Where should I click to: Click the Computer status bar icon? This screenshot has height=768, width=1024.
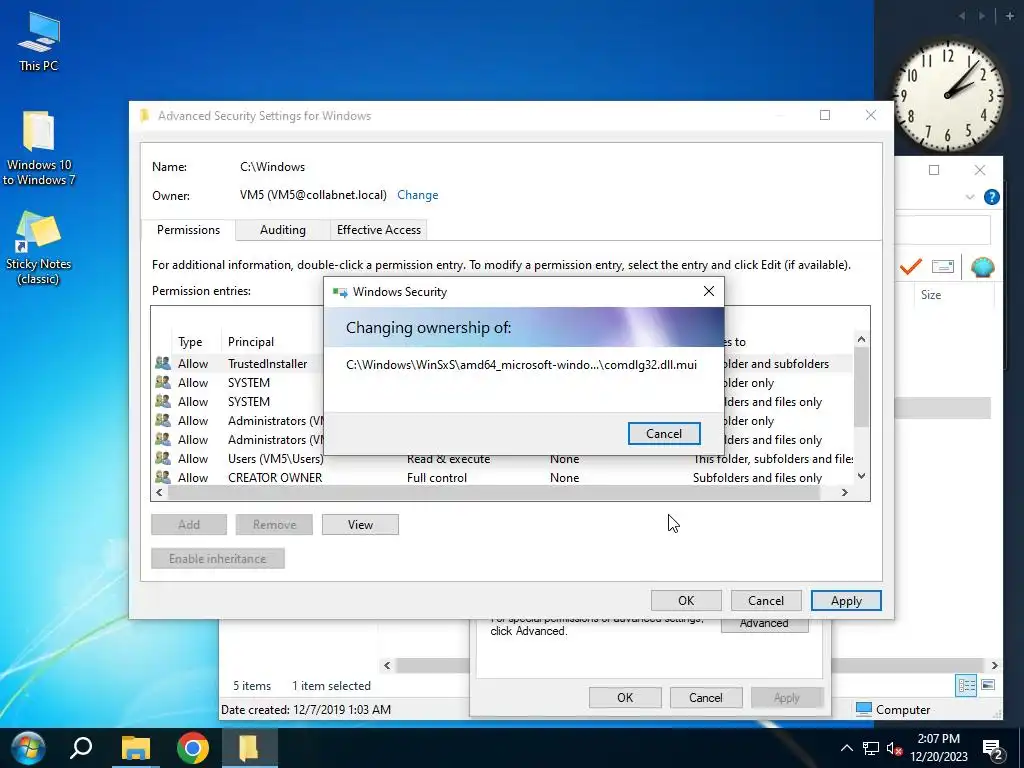[863, 709]
